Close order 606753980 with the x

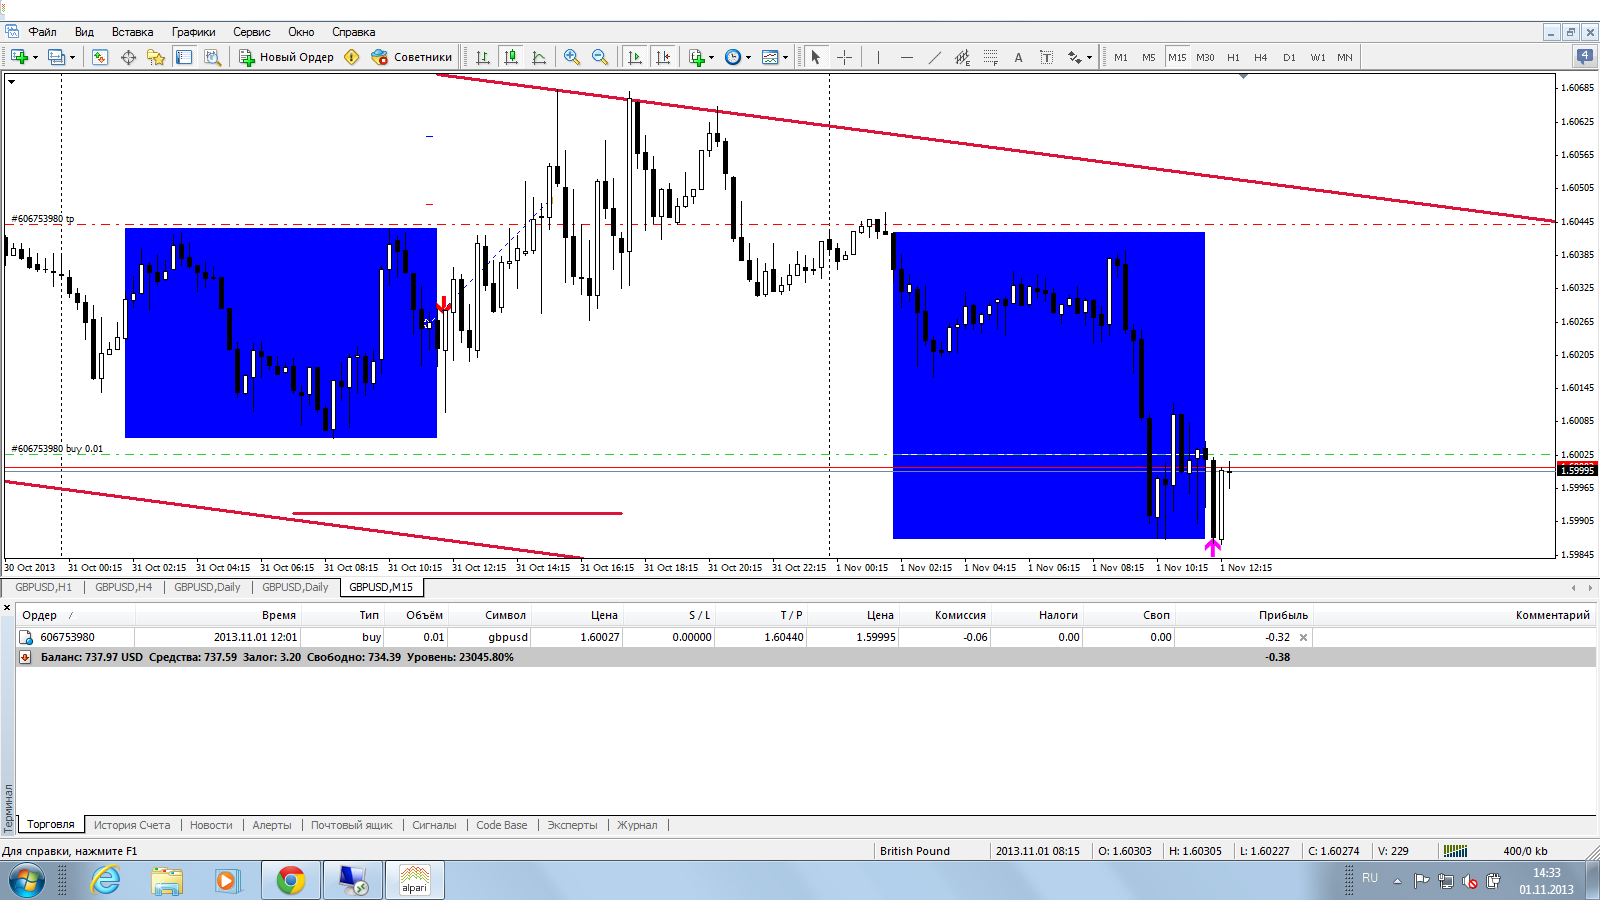(1303, 637)
